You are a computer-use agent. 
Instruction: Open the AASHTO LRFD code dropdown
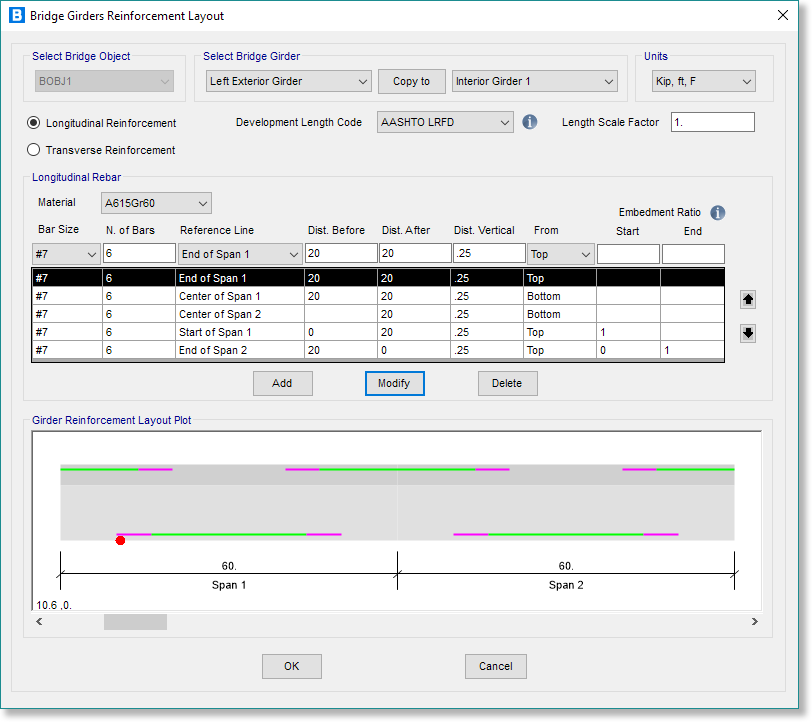pos(445,122)
